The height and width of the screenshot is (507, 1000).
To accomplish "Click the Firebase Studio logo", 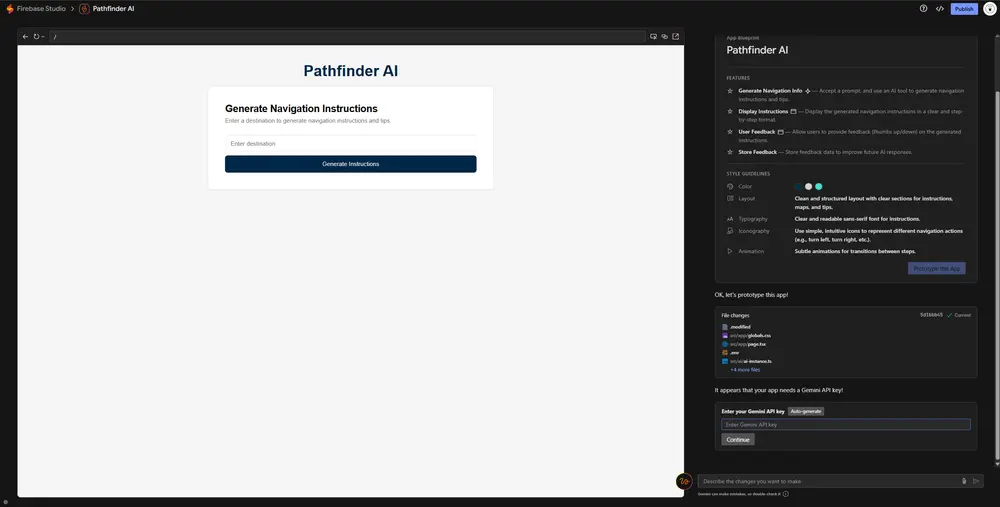I will click(x=9, y=9).
